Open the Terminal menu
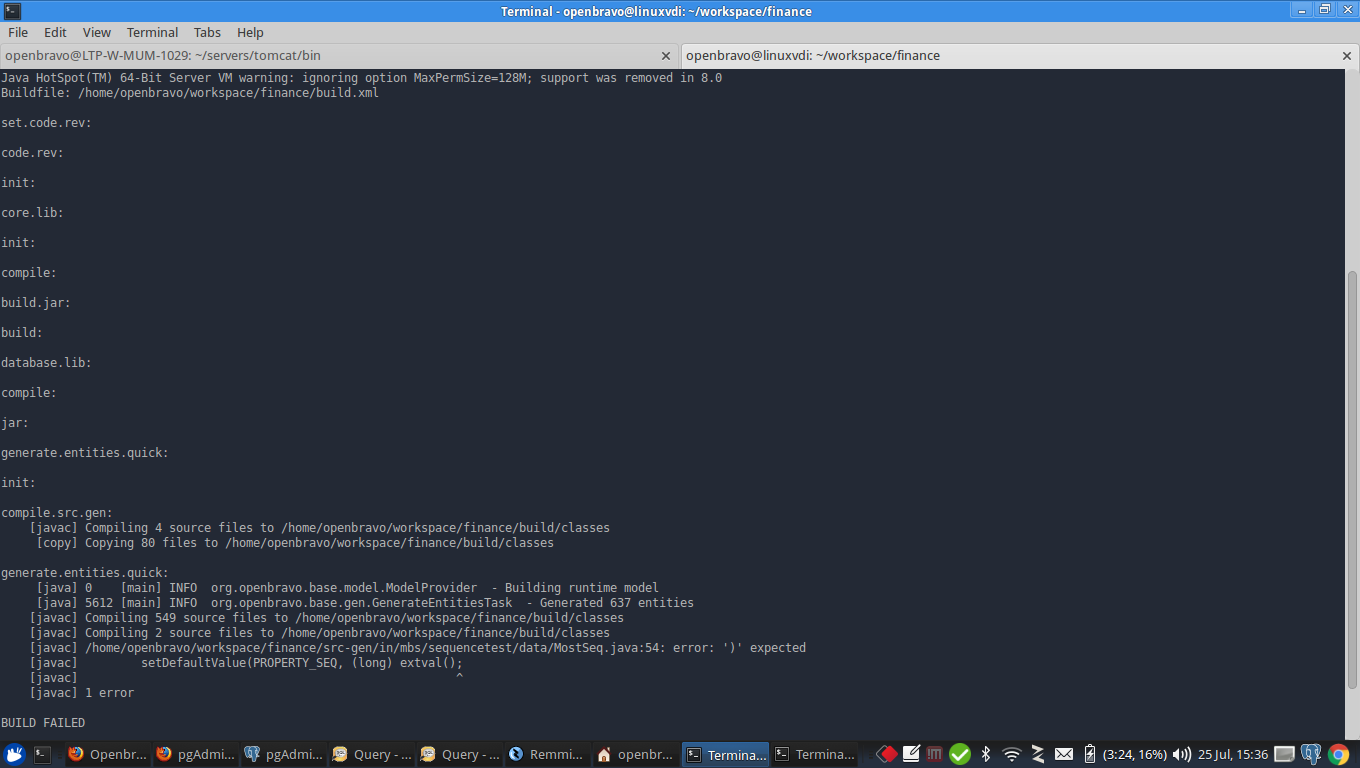This screenshot has width=1360, height=768. click(152, 32)
